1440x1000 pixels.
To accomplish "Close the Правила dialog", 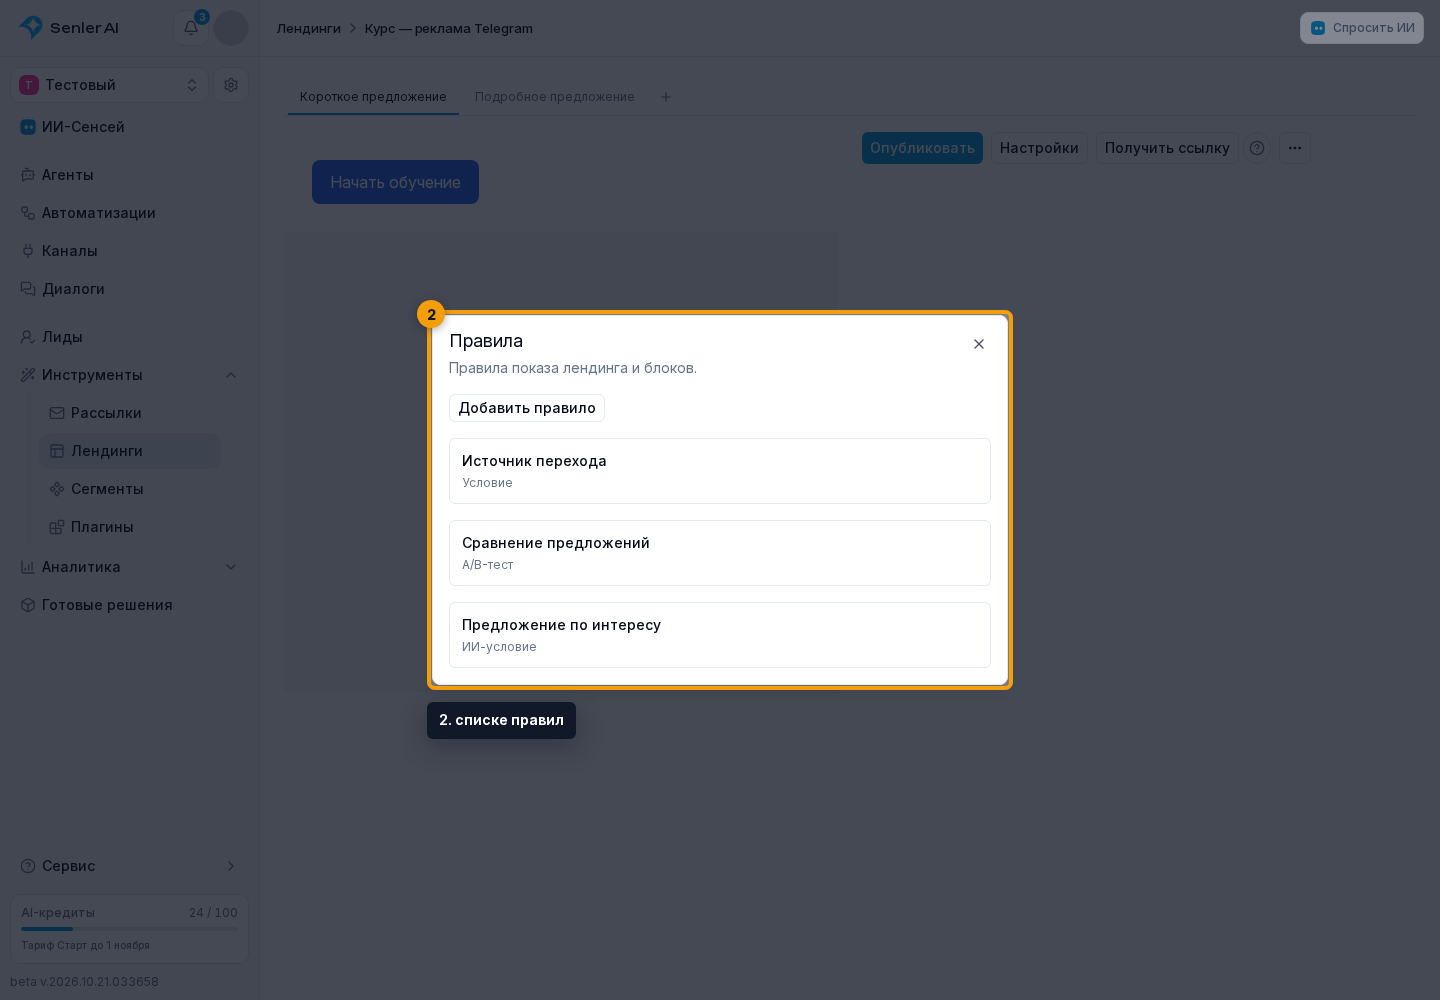I will 979,344.
